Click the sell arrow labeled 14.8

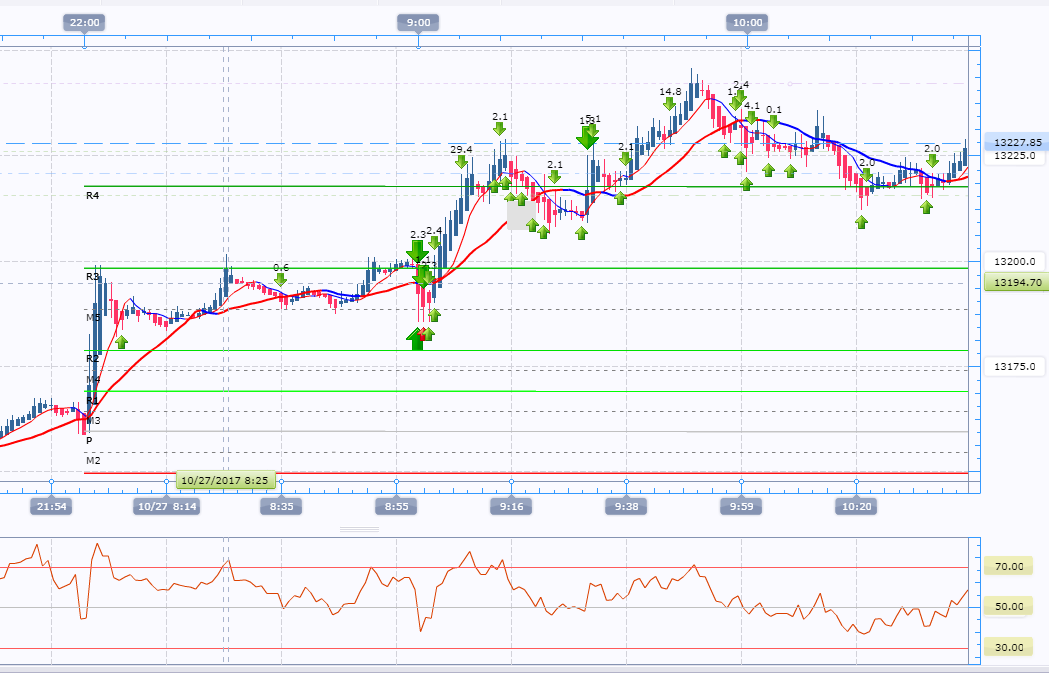point(669,104)
